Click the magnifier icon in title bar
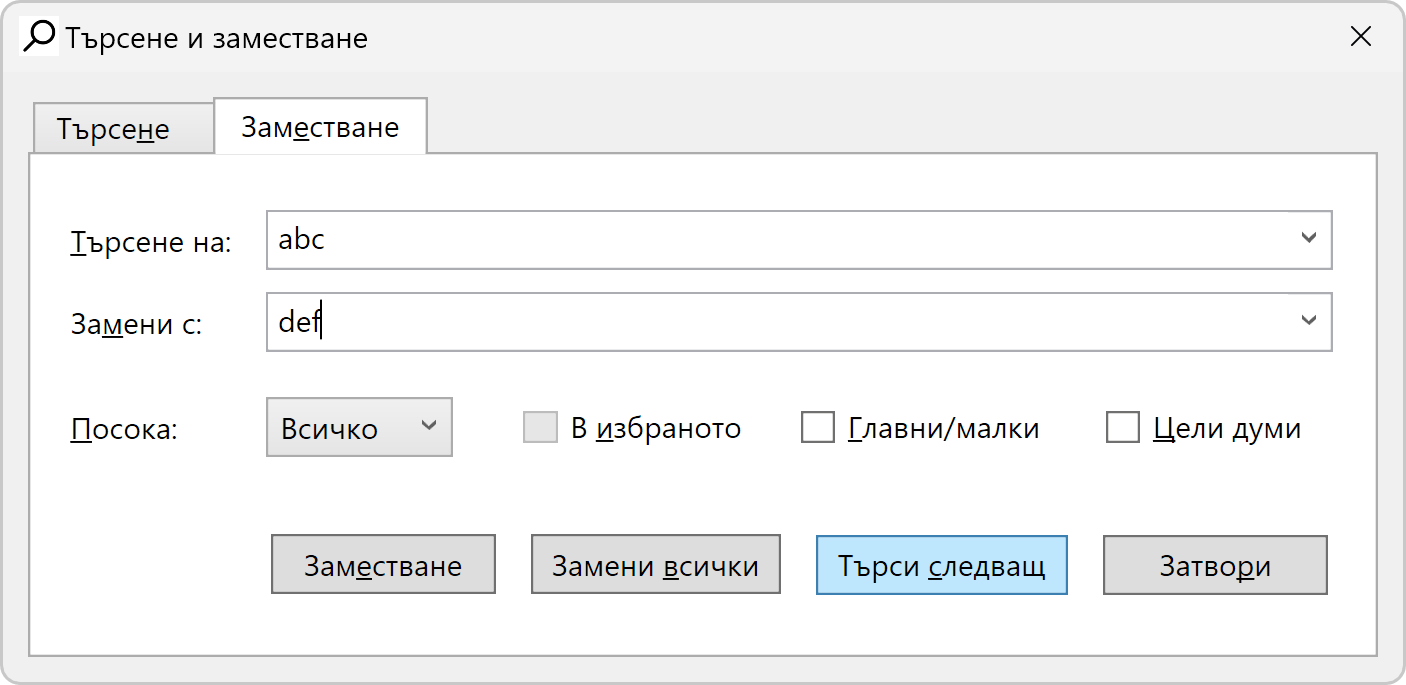1406x685 pixels. coord(39,37)
